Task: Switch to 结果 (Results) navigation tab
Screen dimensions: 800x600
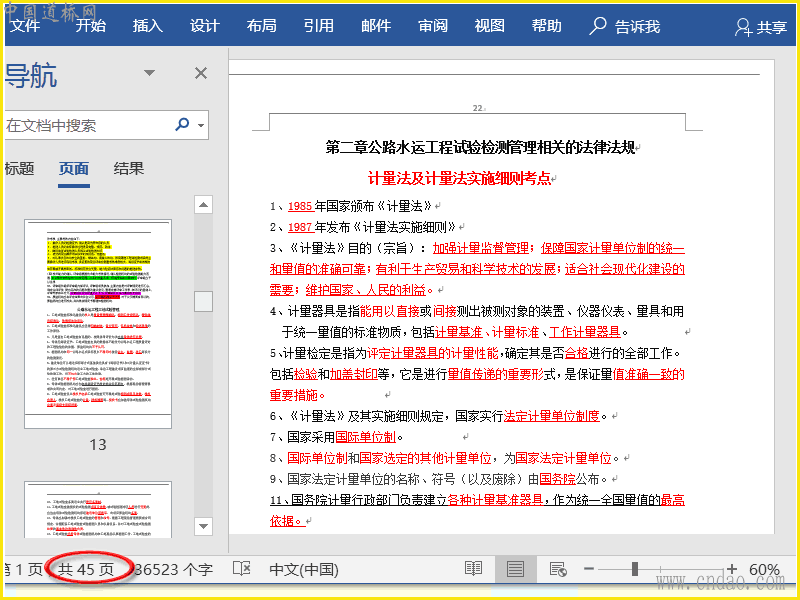Action: (128, 169)
